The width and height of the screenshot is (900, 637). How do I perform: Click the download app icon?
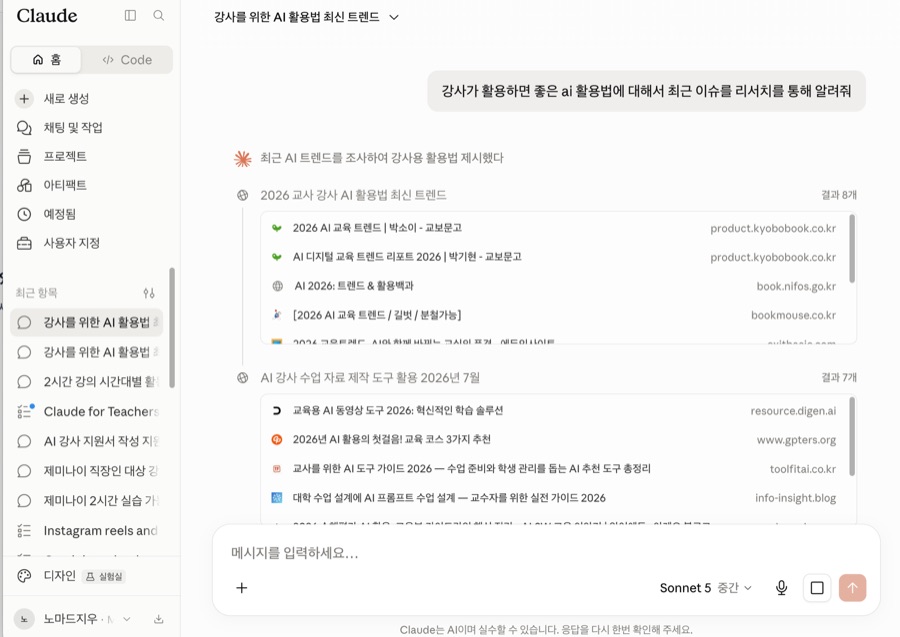158,619
